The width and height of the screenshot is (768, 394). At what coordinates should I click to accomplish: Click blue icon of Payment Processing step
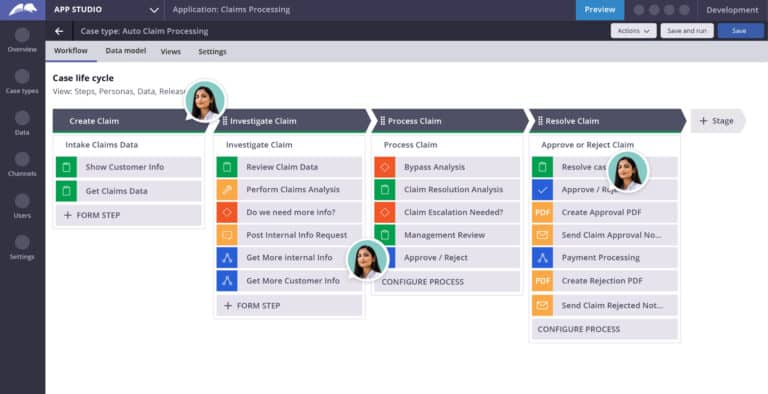[x=542, y=258]
